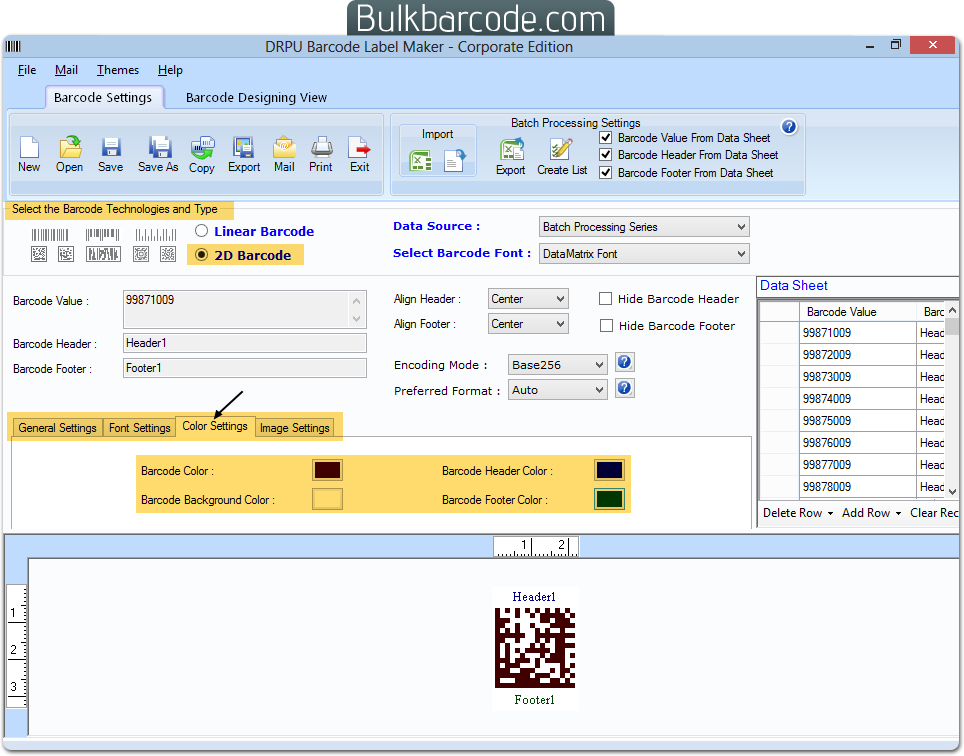The width and height of the screenshot is (964, 756).
Task: Open the Align Header dropdown
Action: click(x=528, y=298)
